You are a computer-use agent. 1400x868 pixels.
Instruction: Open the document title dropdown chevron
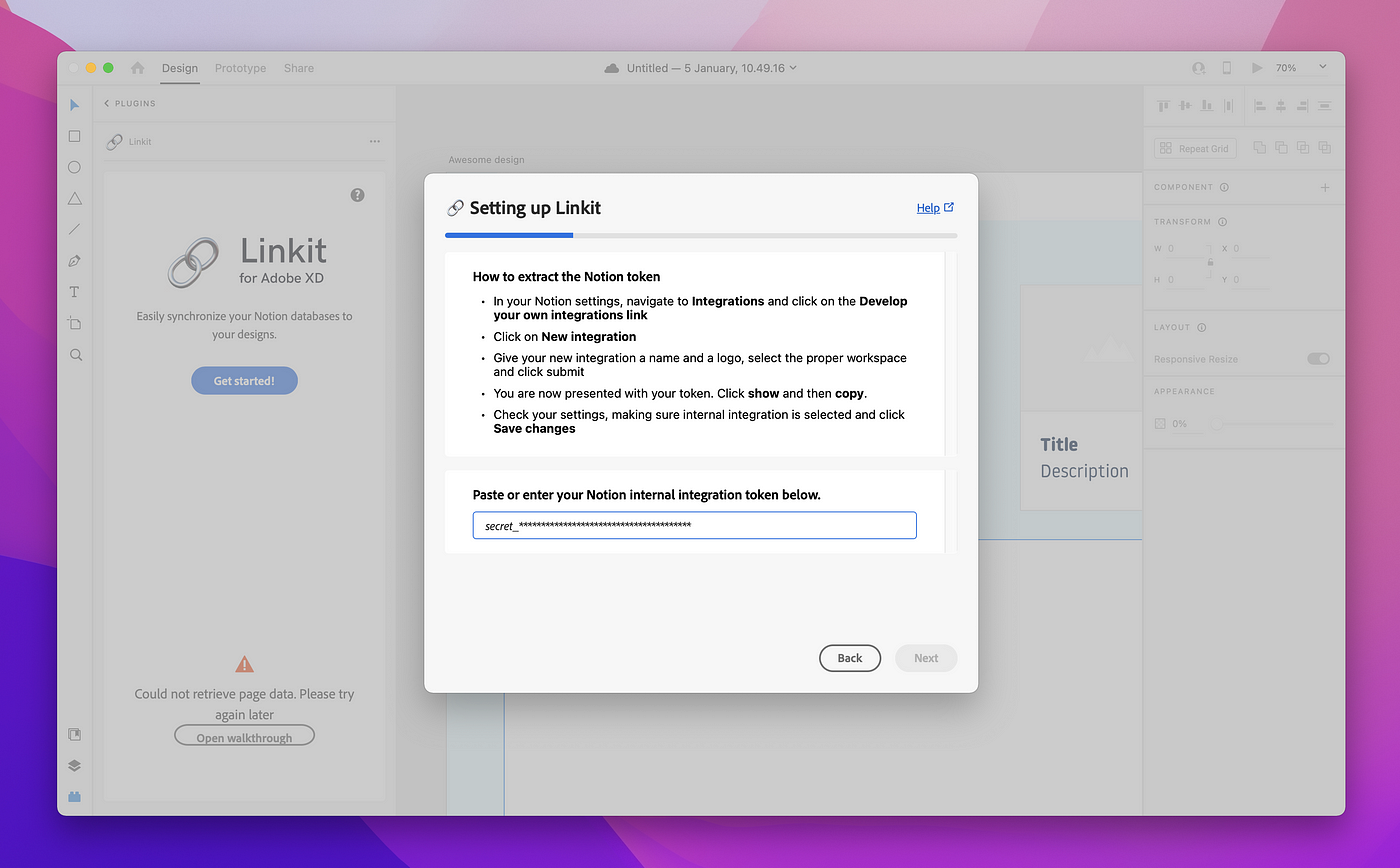tap(793, 68)
